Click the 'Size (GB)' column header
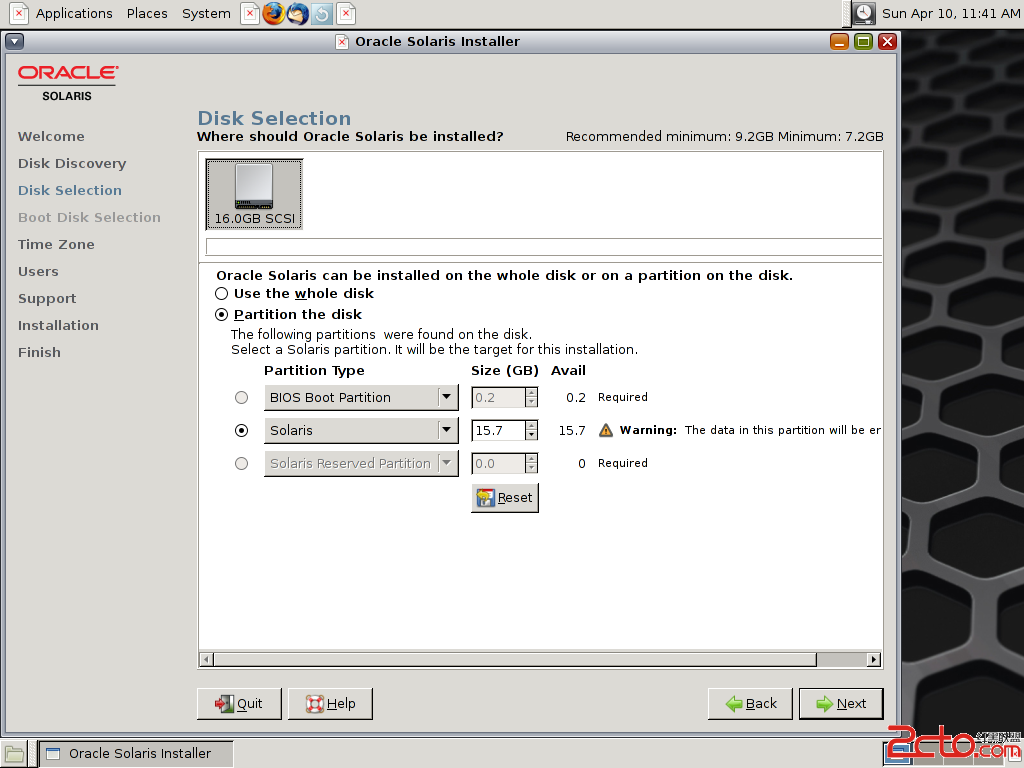The width and height of the screenshot is (1024, 768). click(x=505, y=371)
